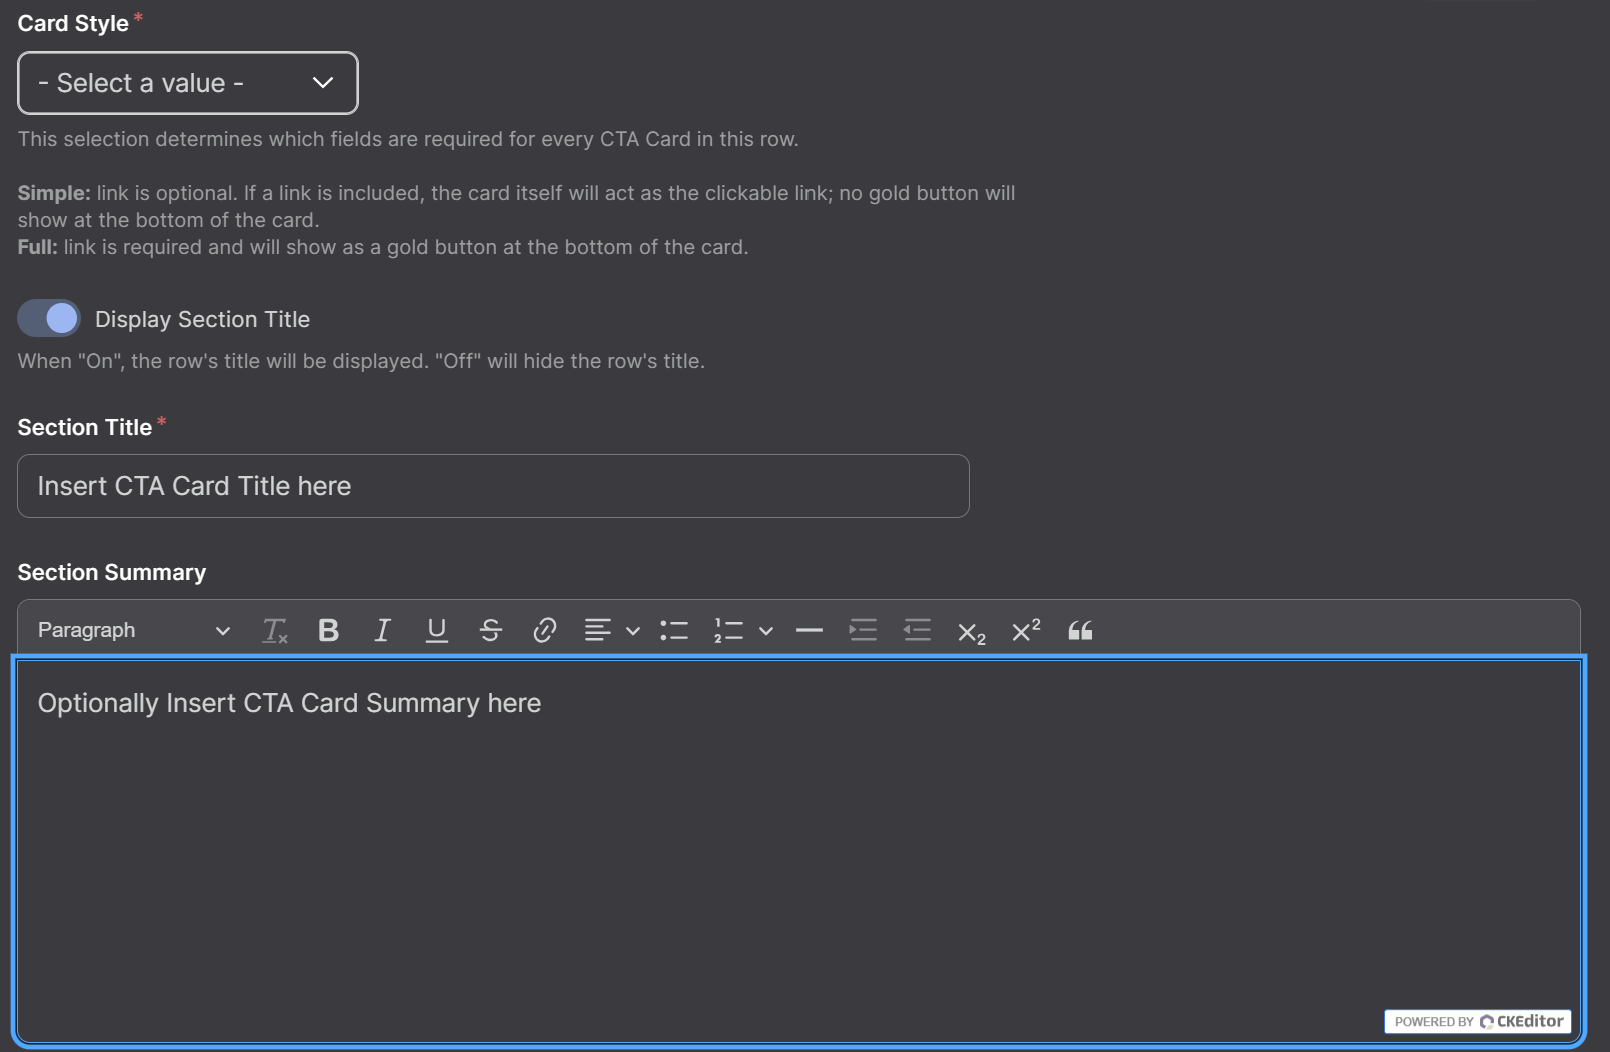
Task: Click the Section Title input field
Action: (x=493, y=486)
